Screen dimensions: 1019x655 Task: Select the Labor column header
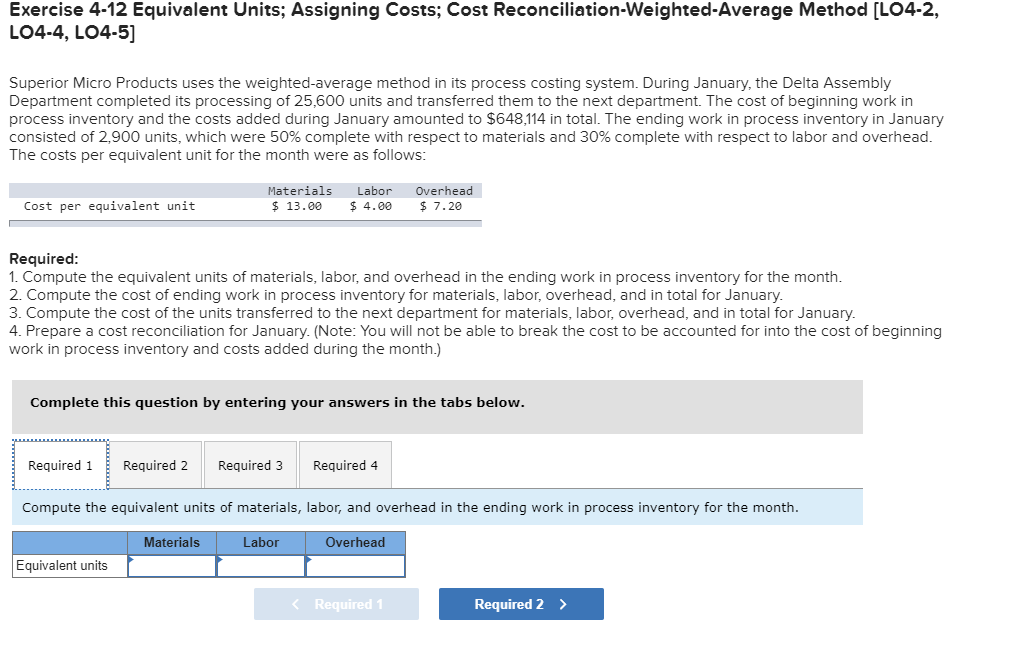click(261, 542)
